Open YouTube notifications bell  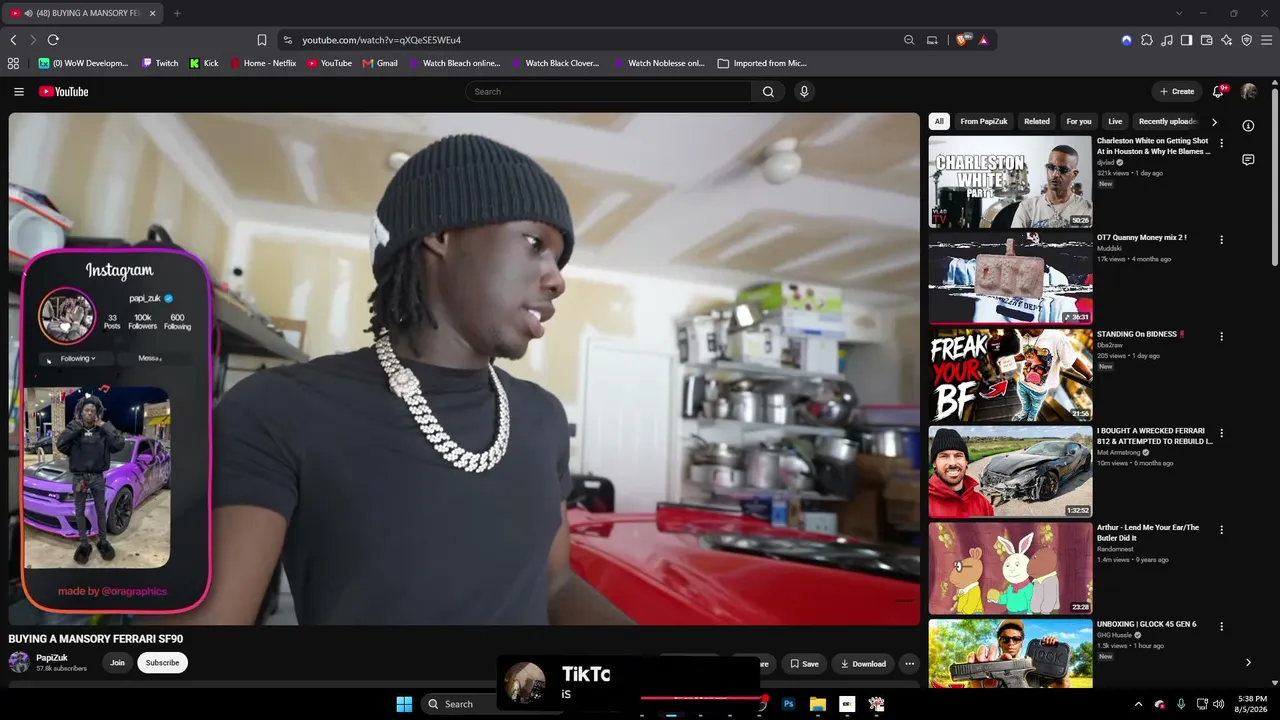pos(1218,92)
